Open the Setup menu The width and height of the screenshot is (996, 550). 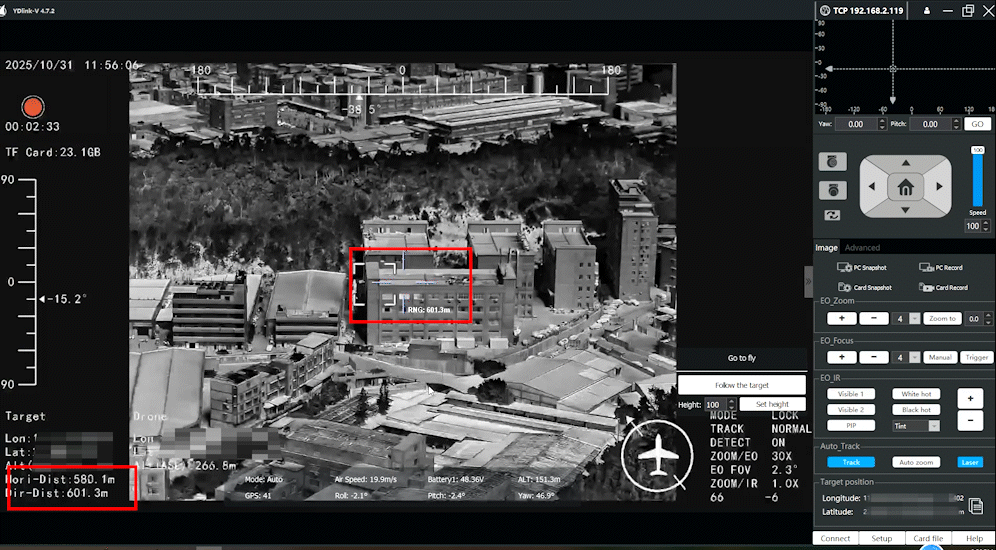tap(881, 538)
